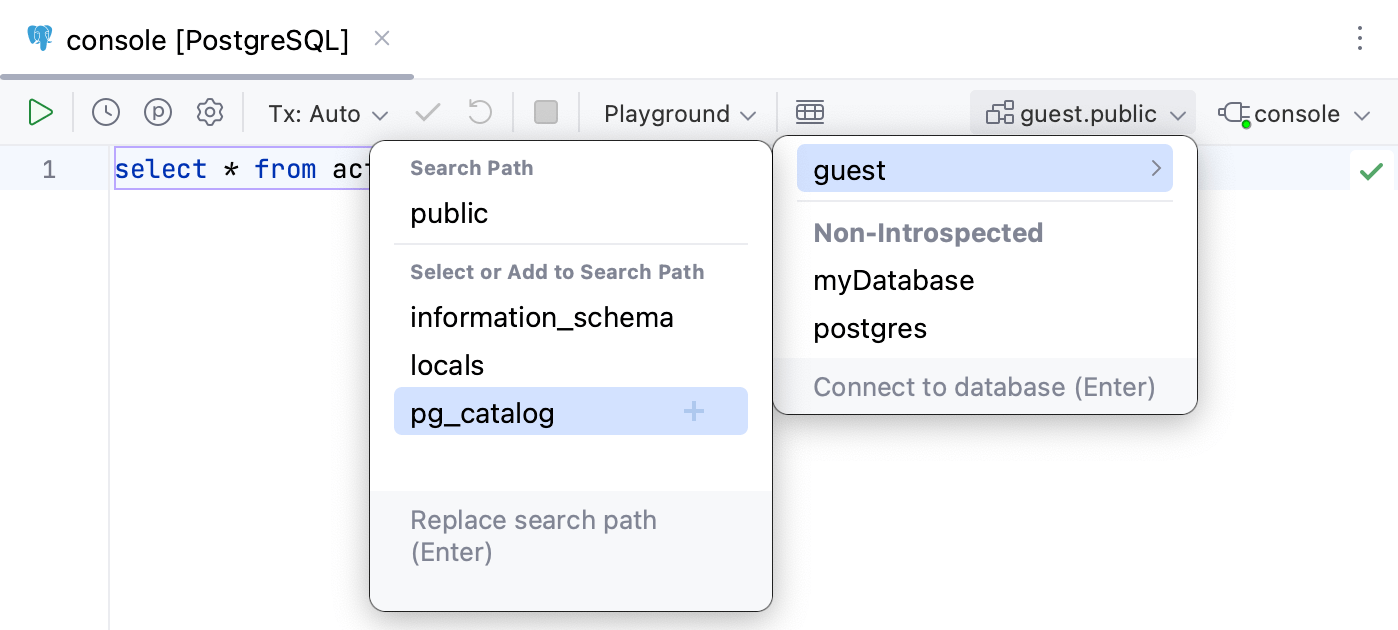The image size is (1398, 630).
Task: Select myDatabase under Non-Introspected
Action: tap(893, 281)
